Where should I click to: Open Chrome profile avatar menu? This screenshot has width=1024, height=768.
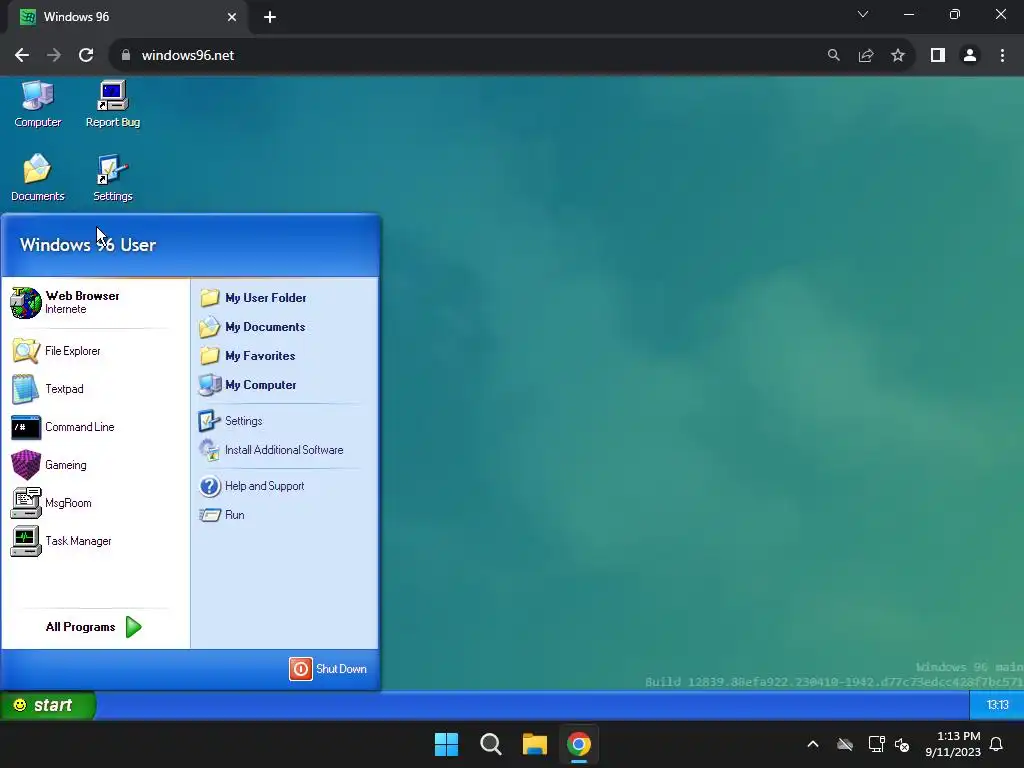click(x=970, y=56)
